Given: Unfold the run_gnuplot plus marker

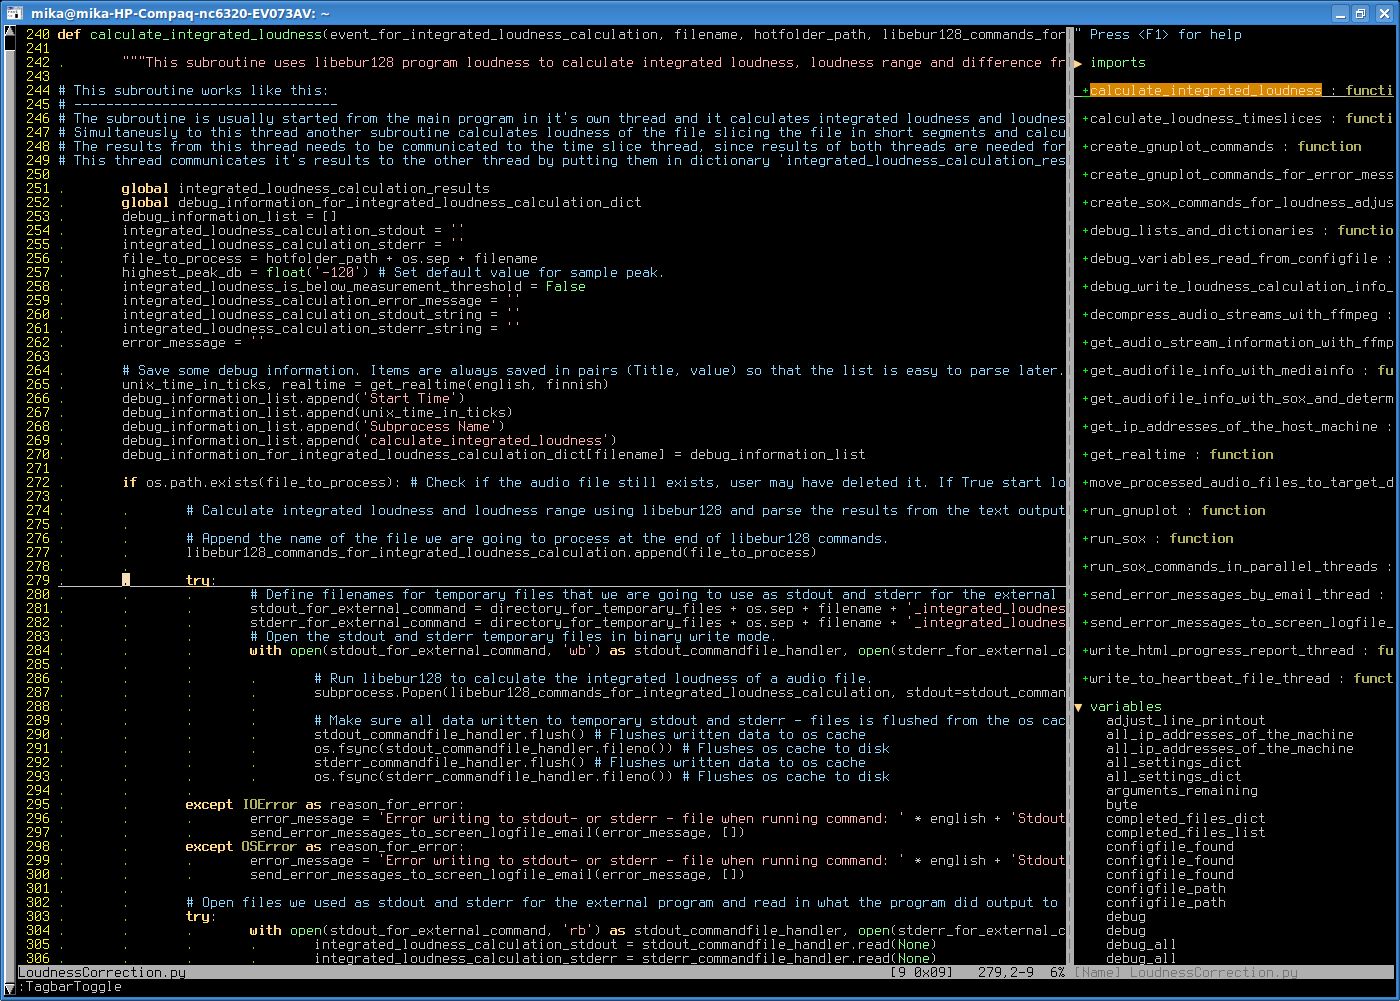Looking at the screenshot, I should pyautogui.click(x=1086, y=511).
